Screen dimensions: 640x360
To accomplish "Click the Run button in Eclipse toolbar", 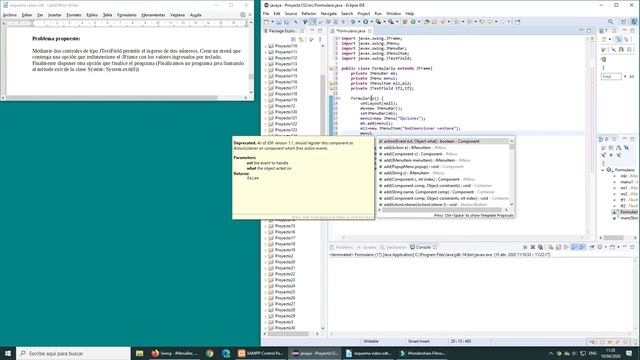I will (365, 22).
